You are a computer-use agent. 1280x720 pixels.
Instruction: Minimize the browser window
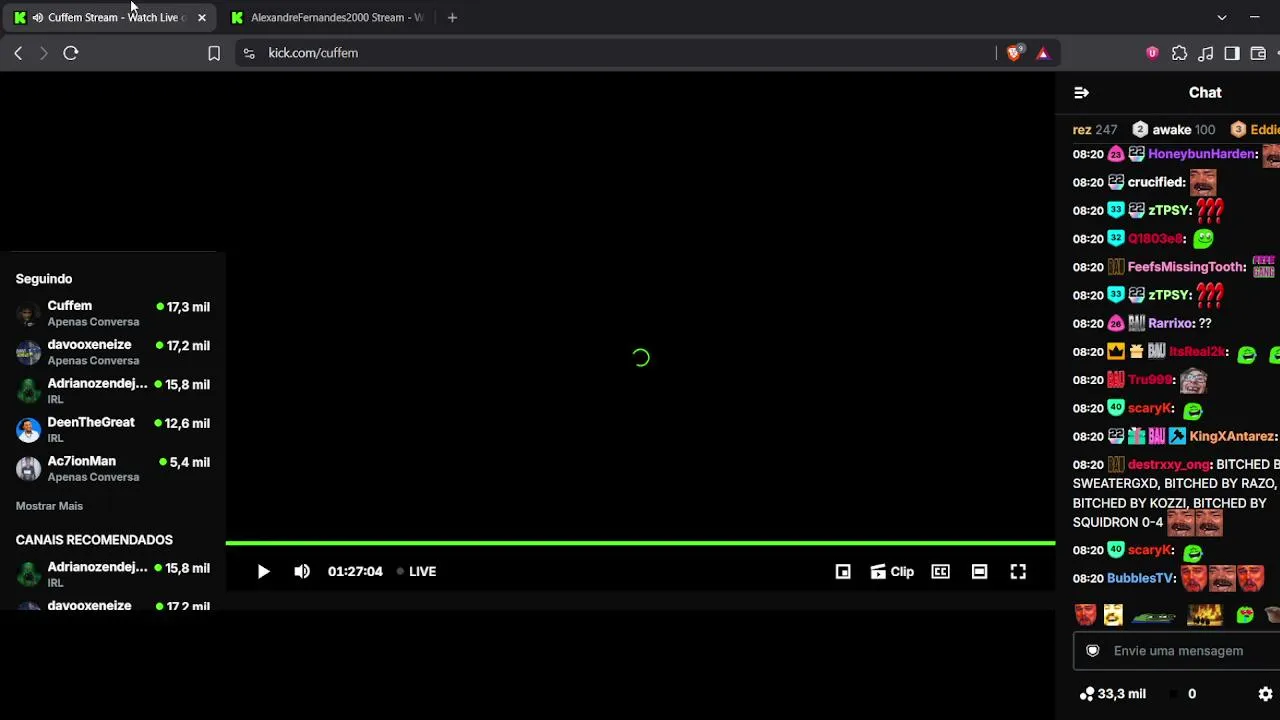tap(1255, 17)
